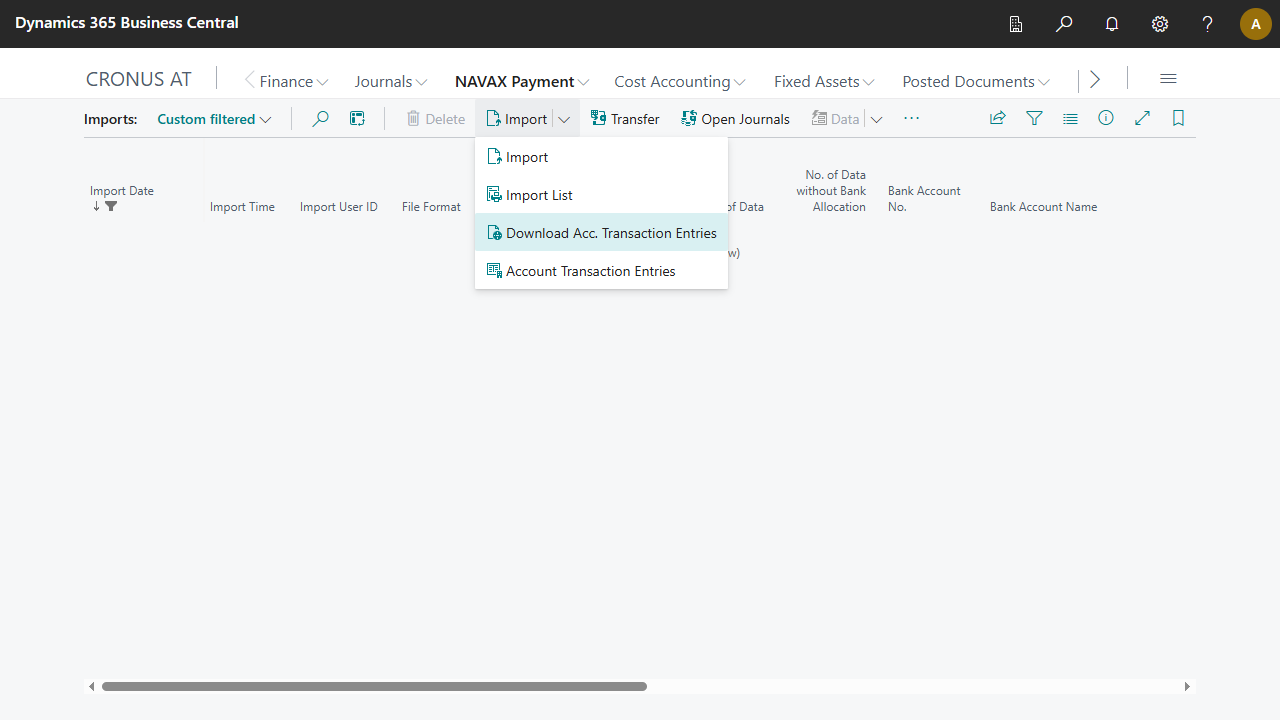The image size is (1280, 720).
Task: Click the Bank Account No. column header
Action: click(924, 199)
